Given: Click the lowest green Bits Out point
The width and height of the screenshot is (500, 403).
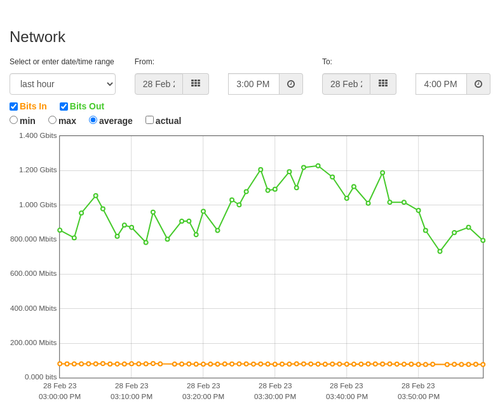Looking at the screenshot, I should (440, 251).
